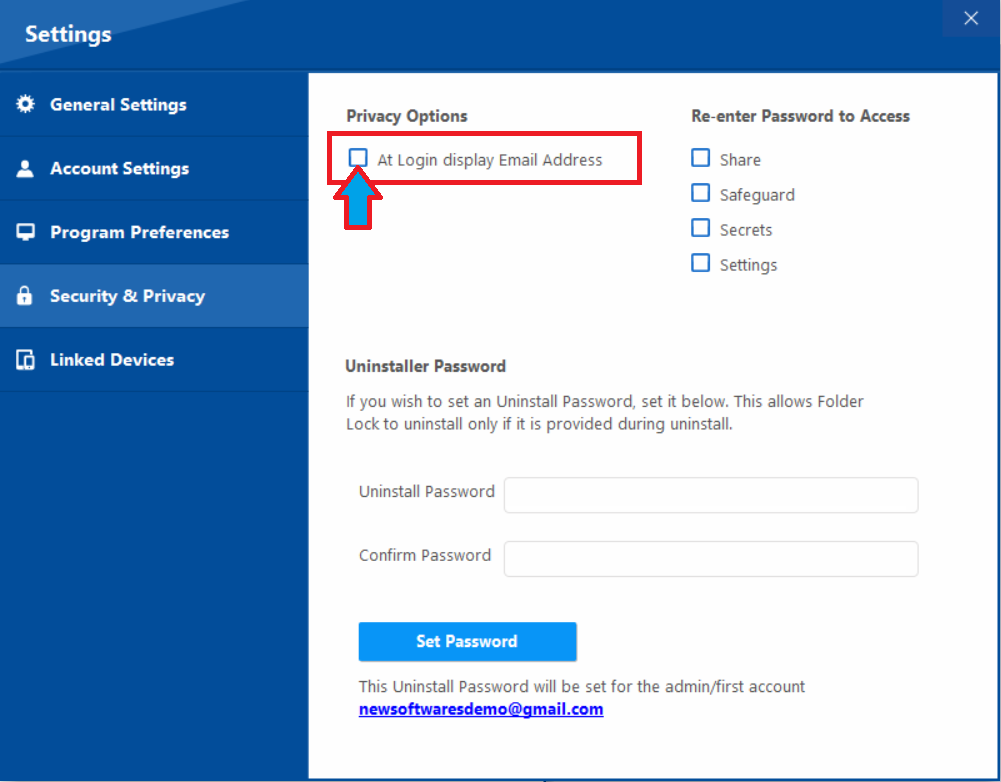Open Program Preferences
Image resolution: width=1001 pixels, height=782 pixels.
[139, 232]
